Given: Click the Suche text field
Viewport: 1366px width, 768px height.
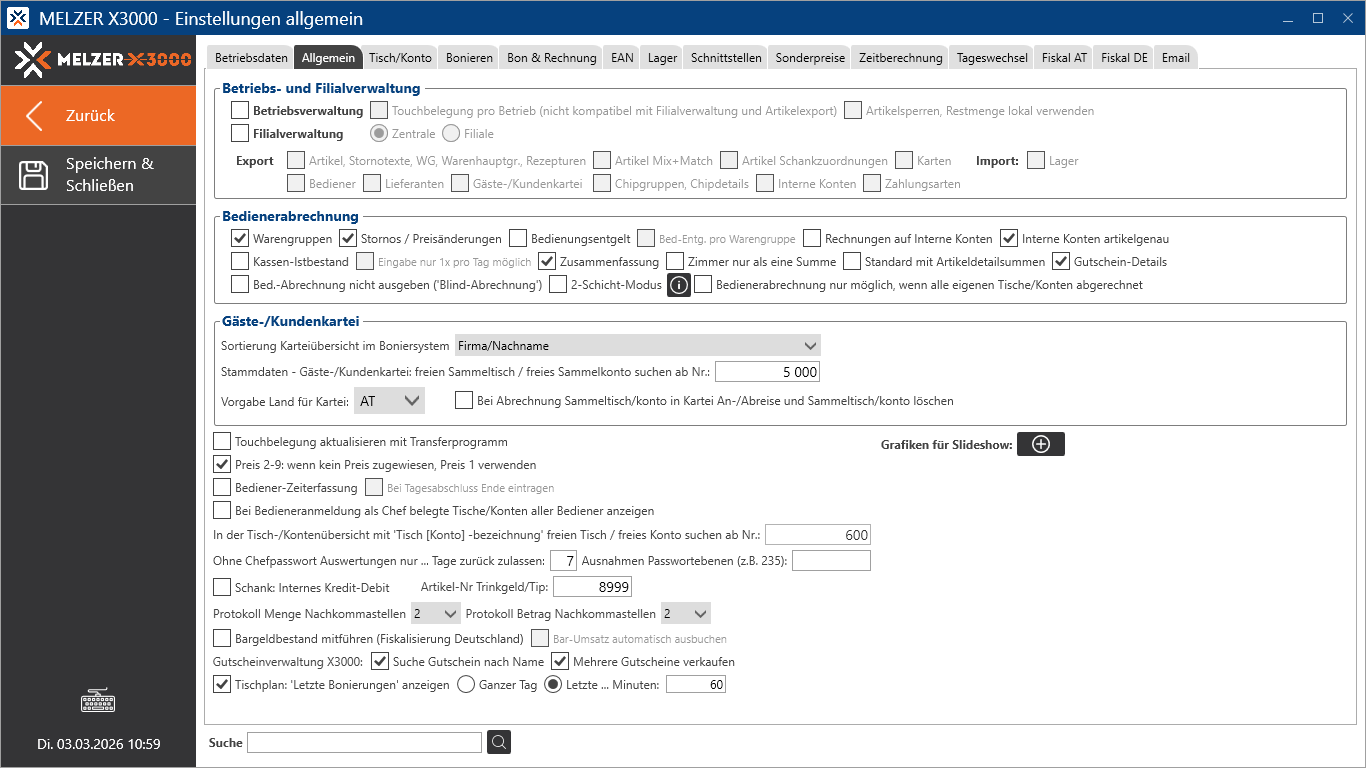Looking at the screenshot, I should click(x=364, y=742).
